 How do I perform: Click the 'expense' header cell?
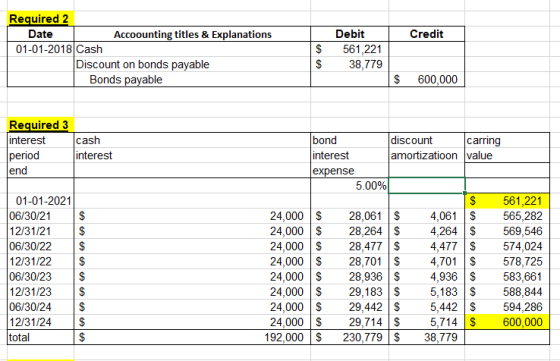(x=350, y=171)
